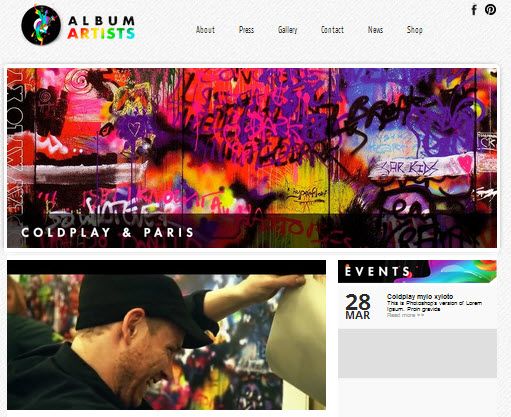The width and height of the screenshot is (511, 417).
Task: Click the black bar above the photo
Action: [166, 267]
